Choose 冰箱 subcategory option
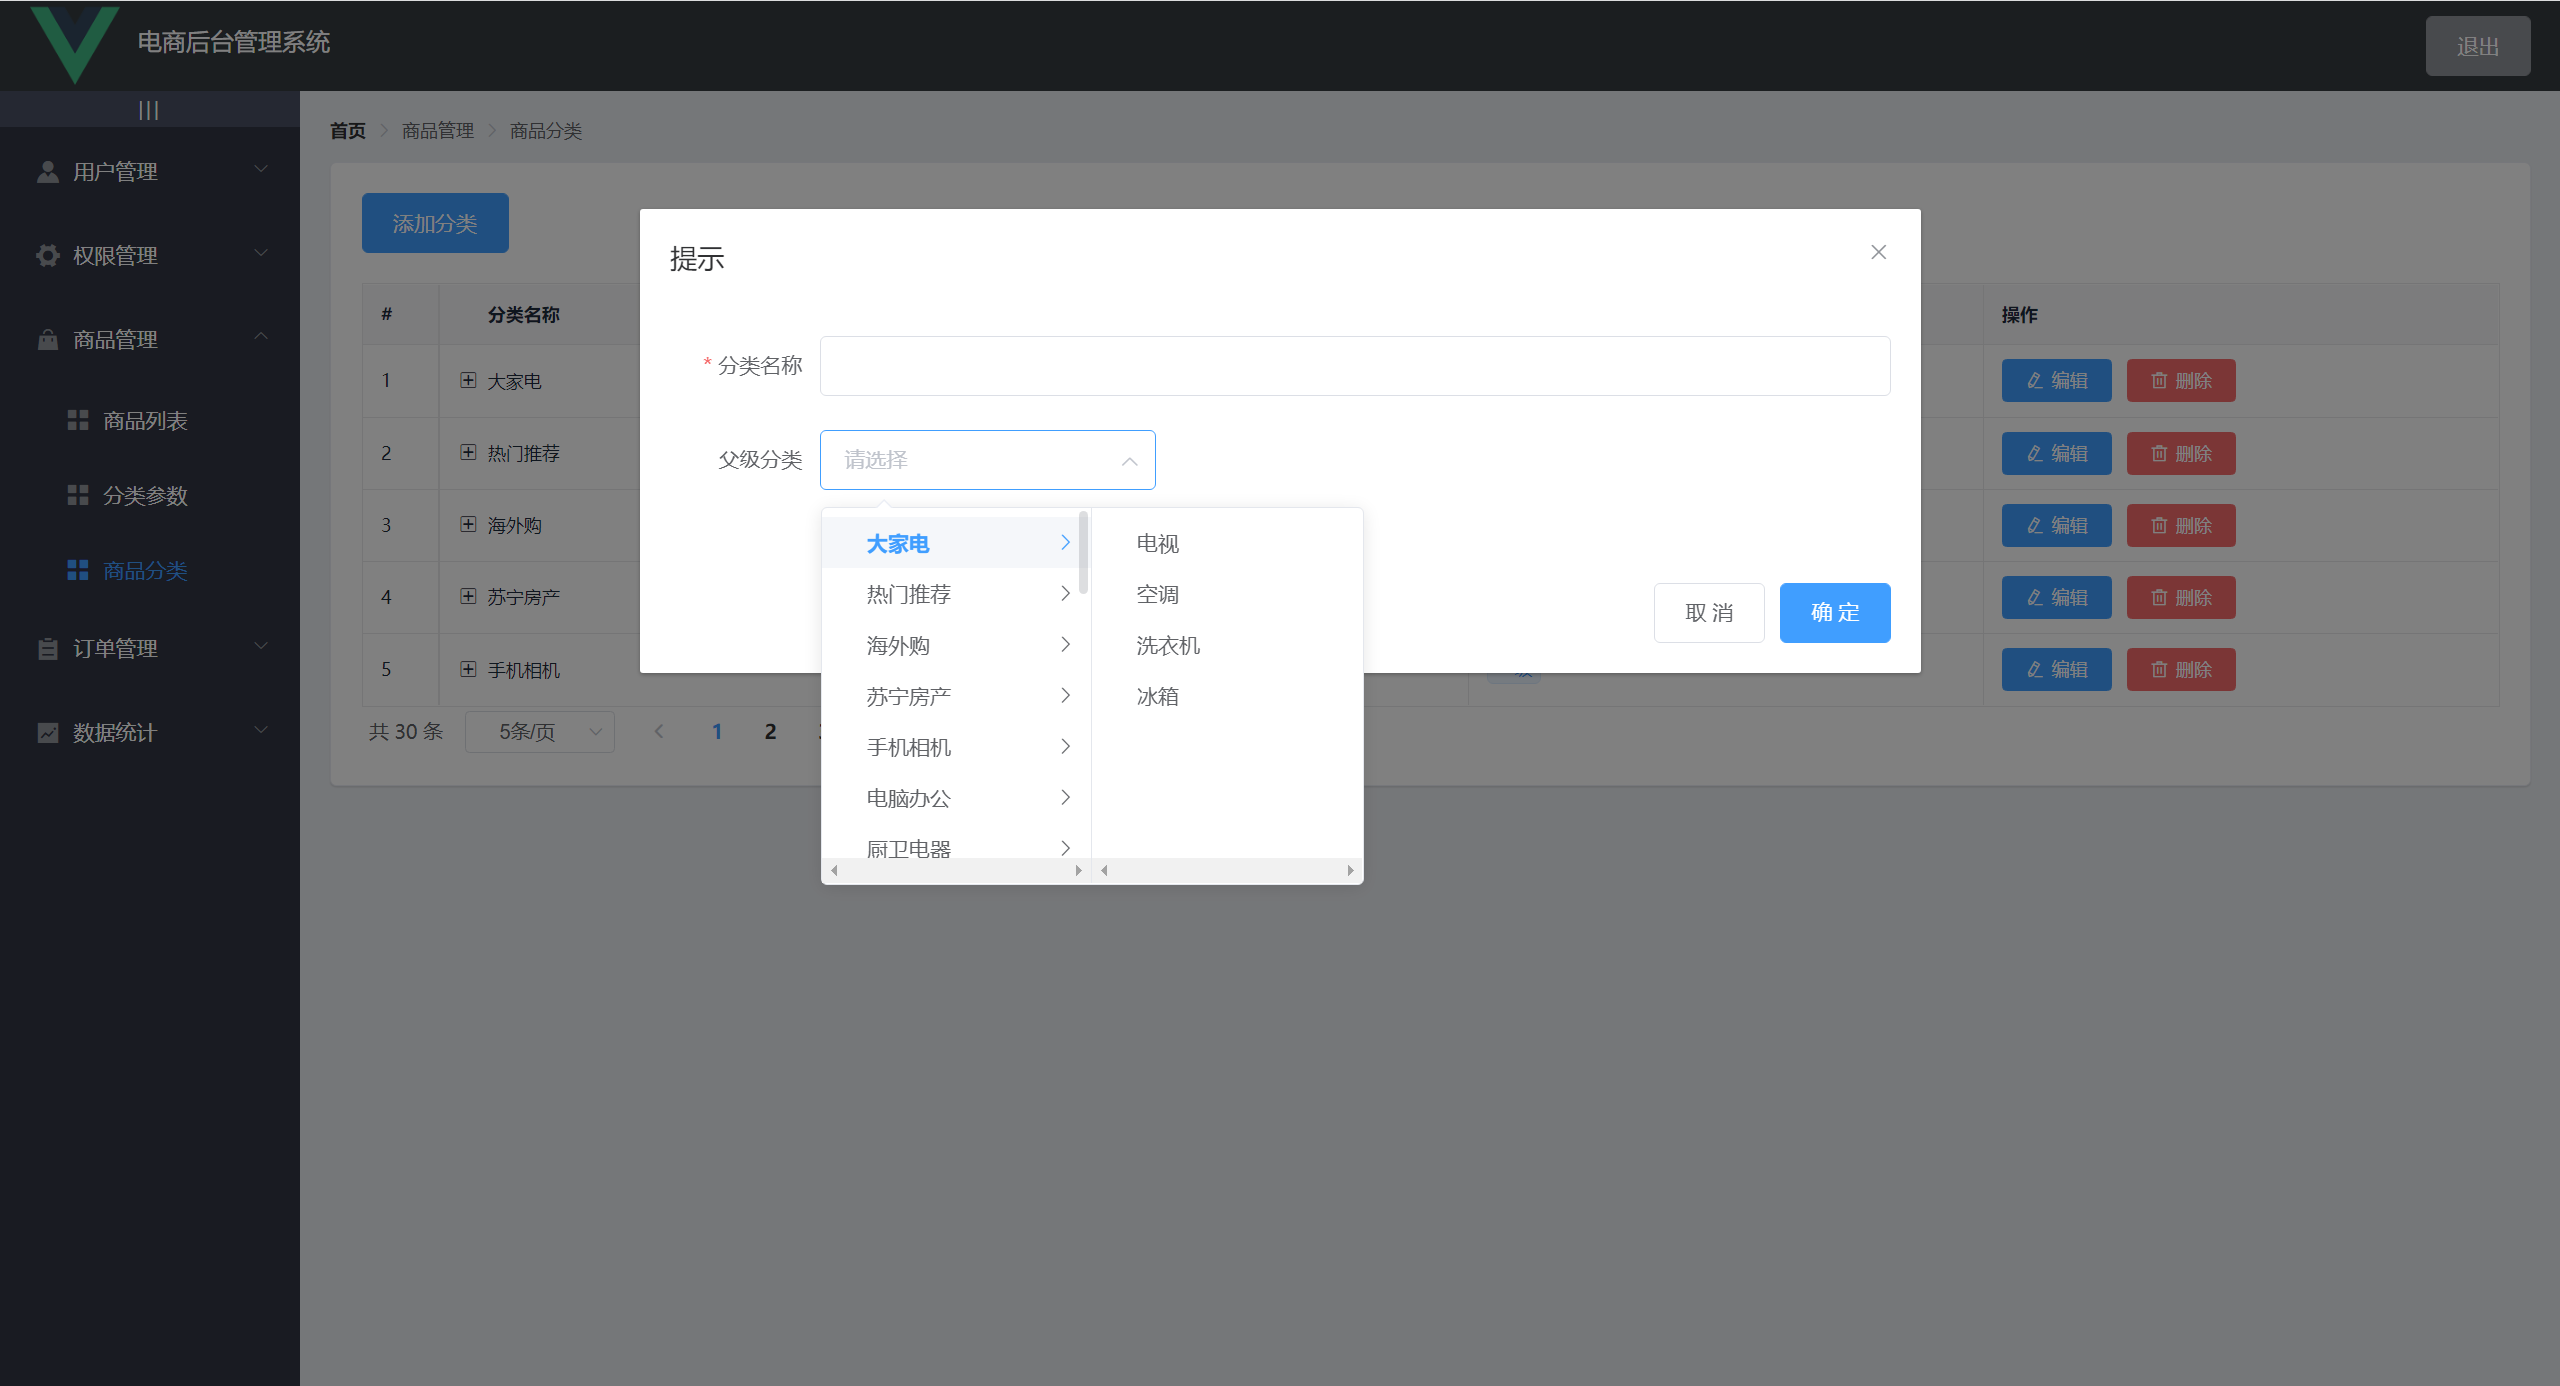 point(1227,696)
